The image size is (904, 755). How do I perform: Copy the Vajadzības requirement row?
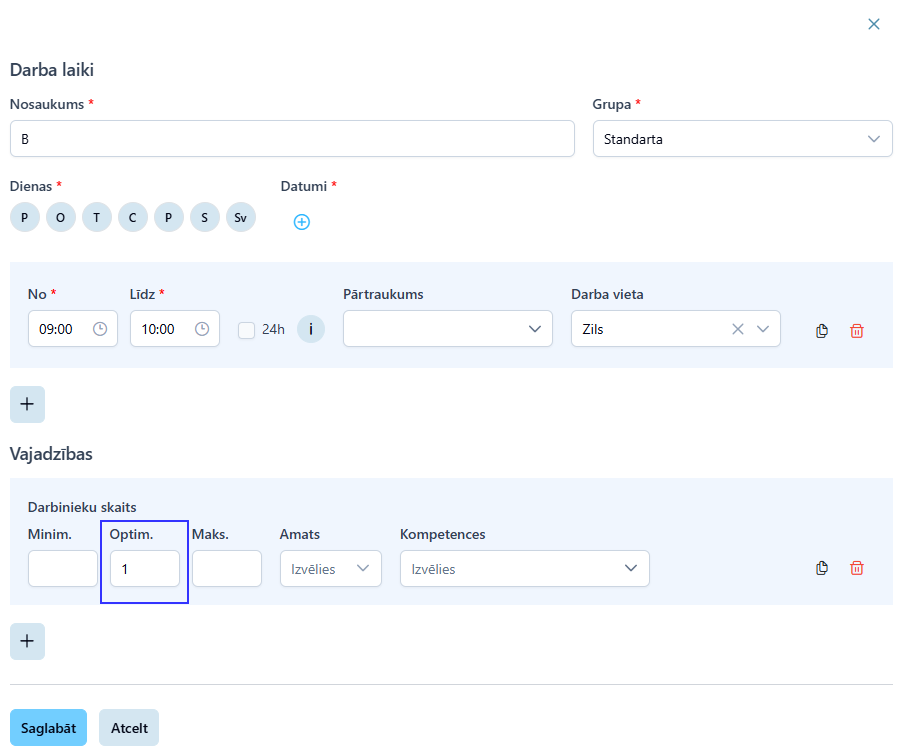[x=822, y=568]
